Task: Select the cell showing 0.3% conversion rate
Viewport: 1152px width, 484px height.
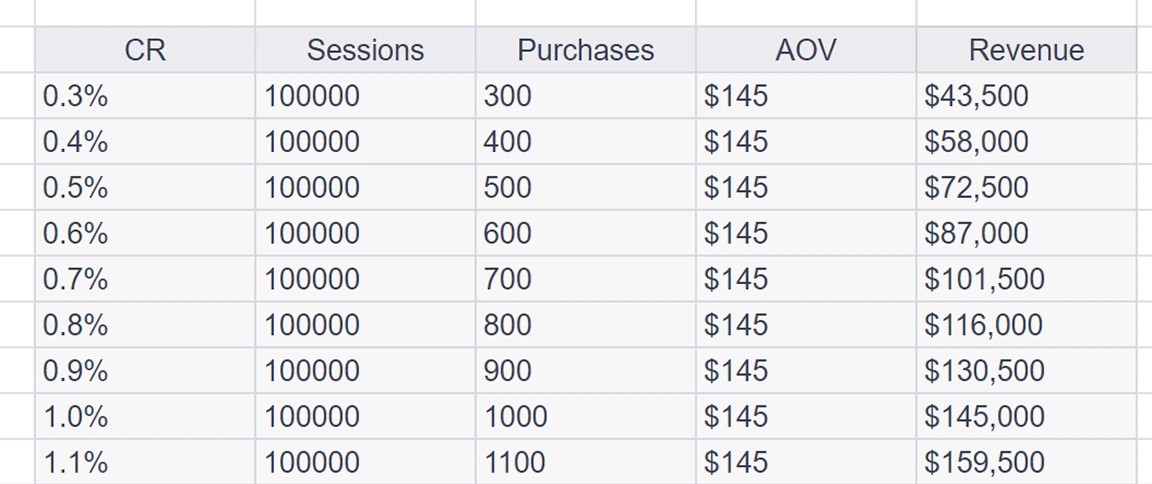Action: pyautogui.click(x=145, y=96)
